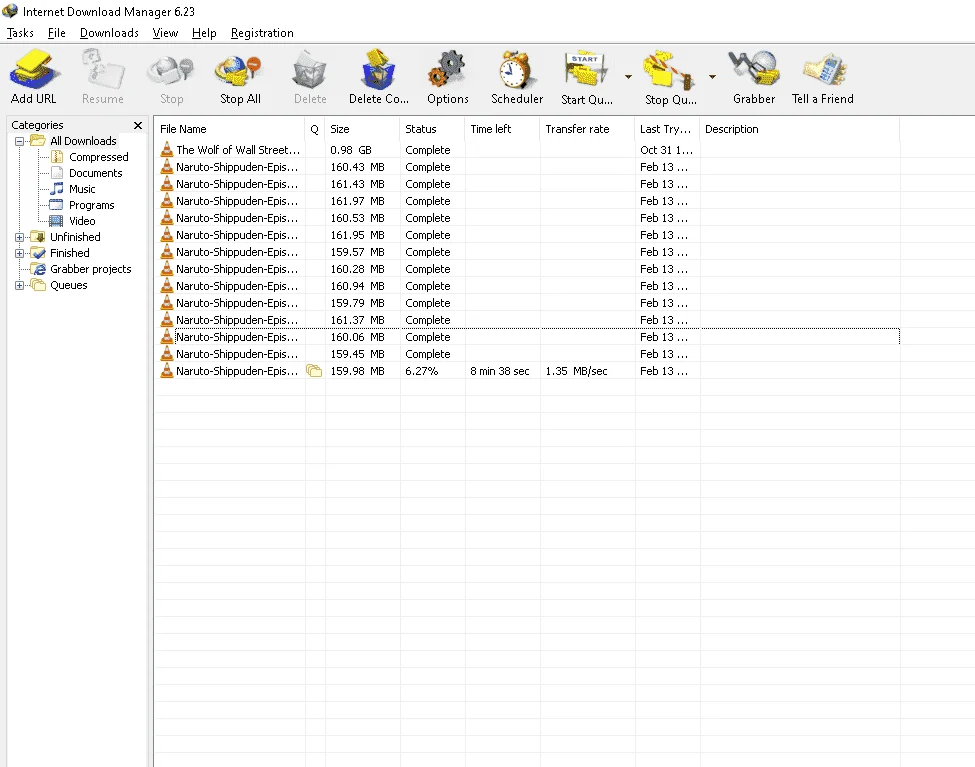
Task: Open the File menu
Action: [57, 33]
